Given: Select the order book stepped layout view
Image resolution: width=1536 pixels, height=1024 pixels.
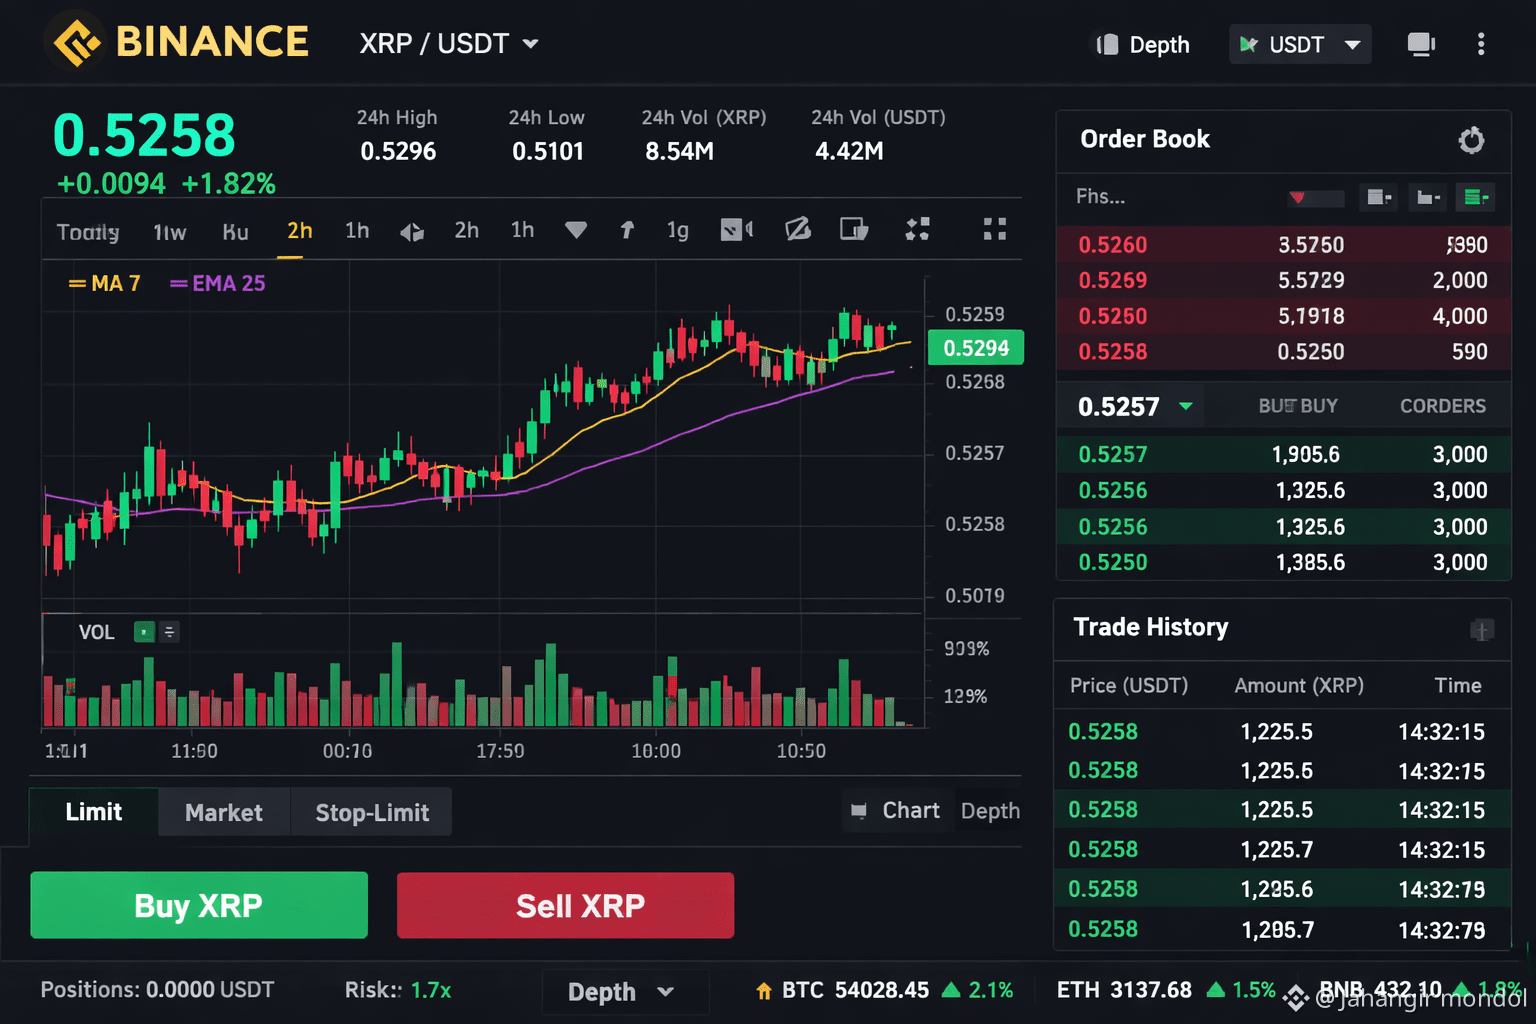Looking at the screenshot, I should (x=1428, y=197).
